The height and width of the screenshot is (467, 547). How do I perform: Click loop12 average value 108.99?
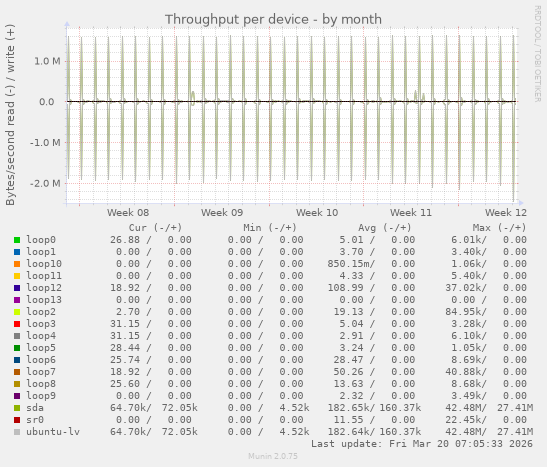pos(345,288)
